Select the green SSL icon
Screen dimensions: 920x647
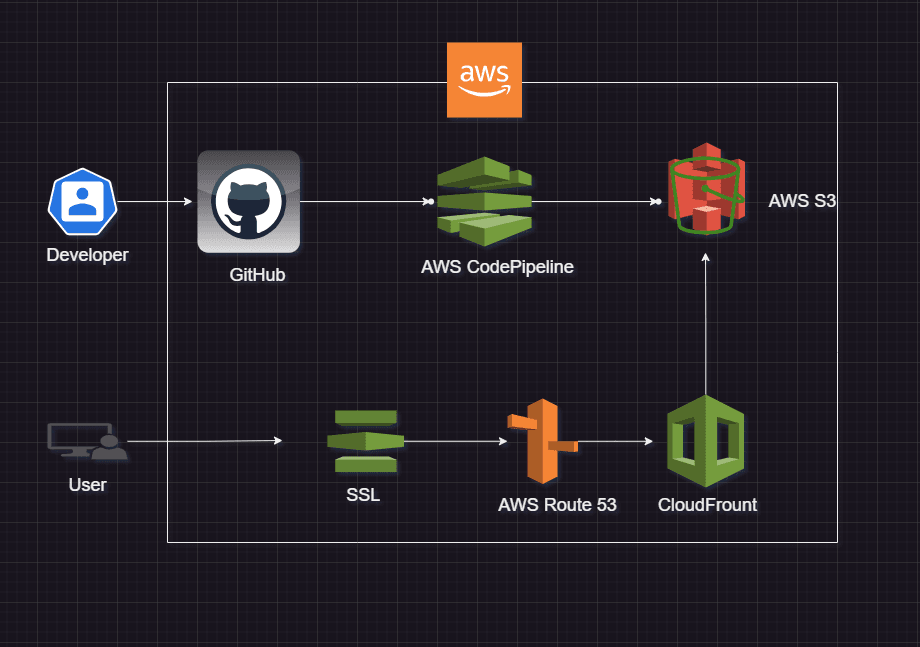[365, 441]
